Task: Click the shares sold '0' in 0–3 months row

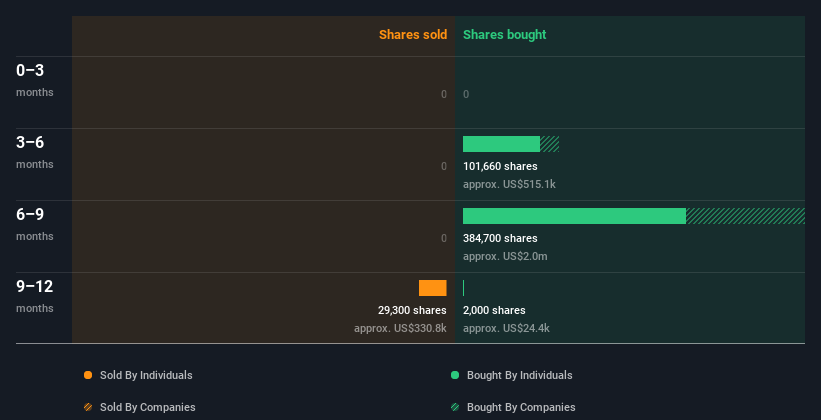Action: tap(444, 94)
